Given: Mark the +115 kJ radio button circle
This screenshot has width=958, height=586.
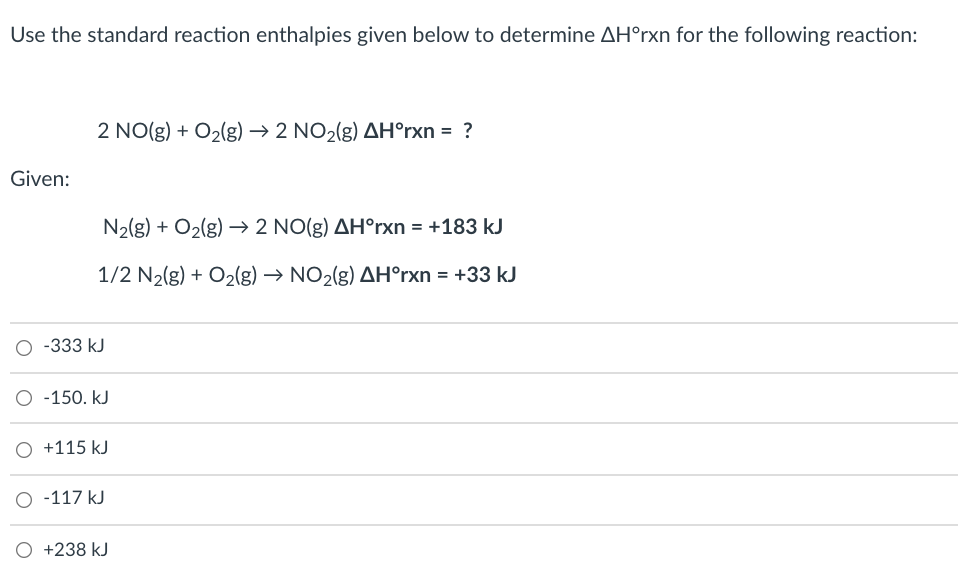Looking at the screenshot, I should click(x=24, y=450).
